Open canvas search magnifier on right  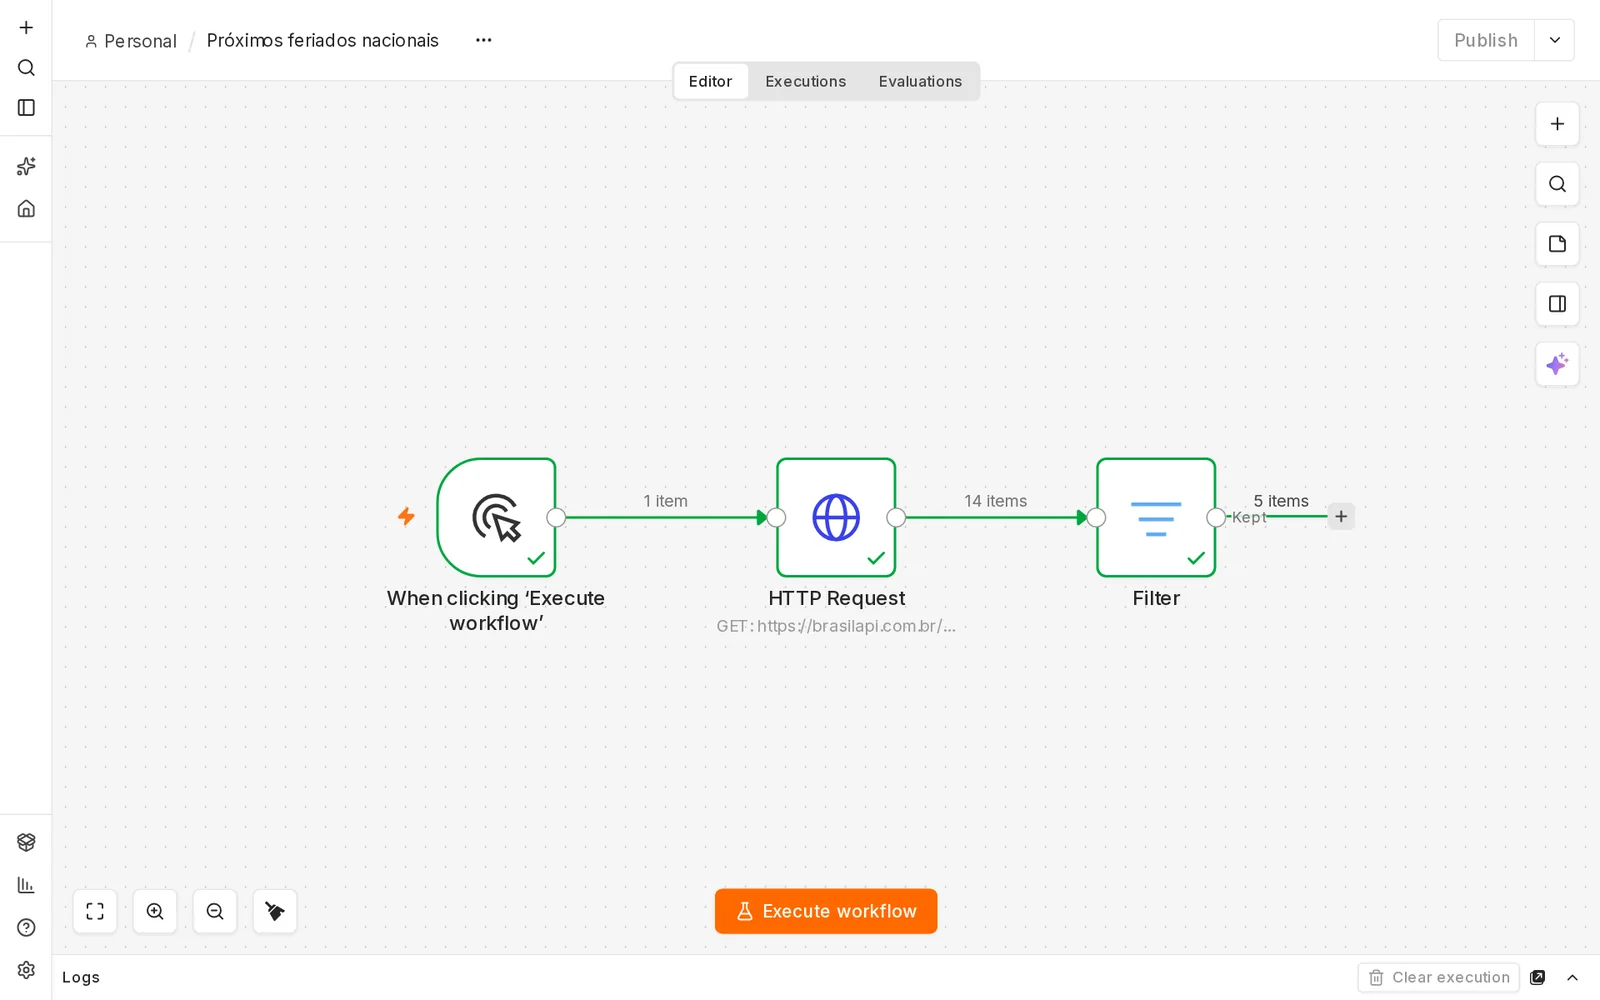[x=1557, y=184]
